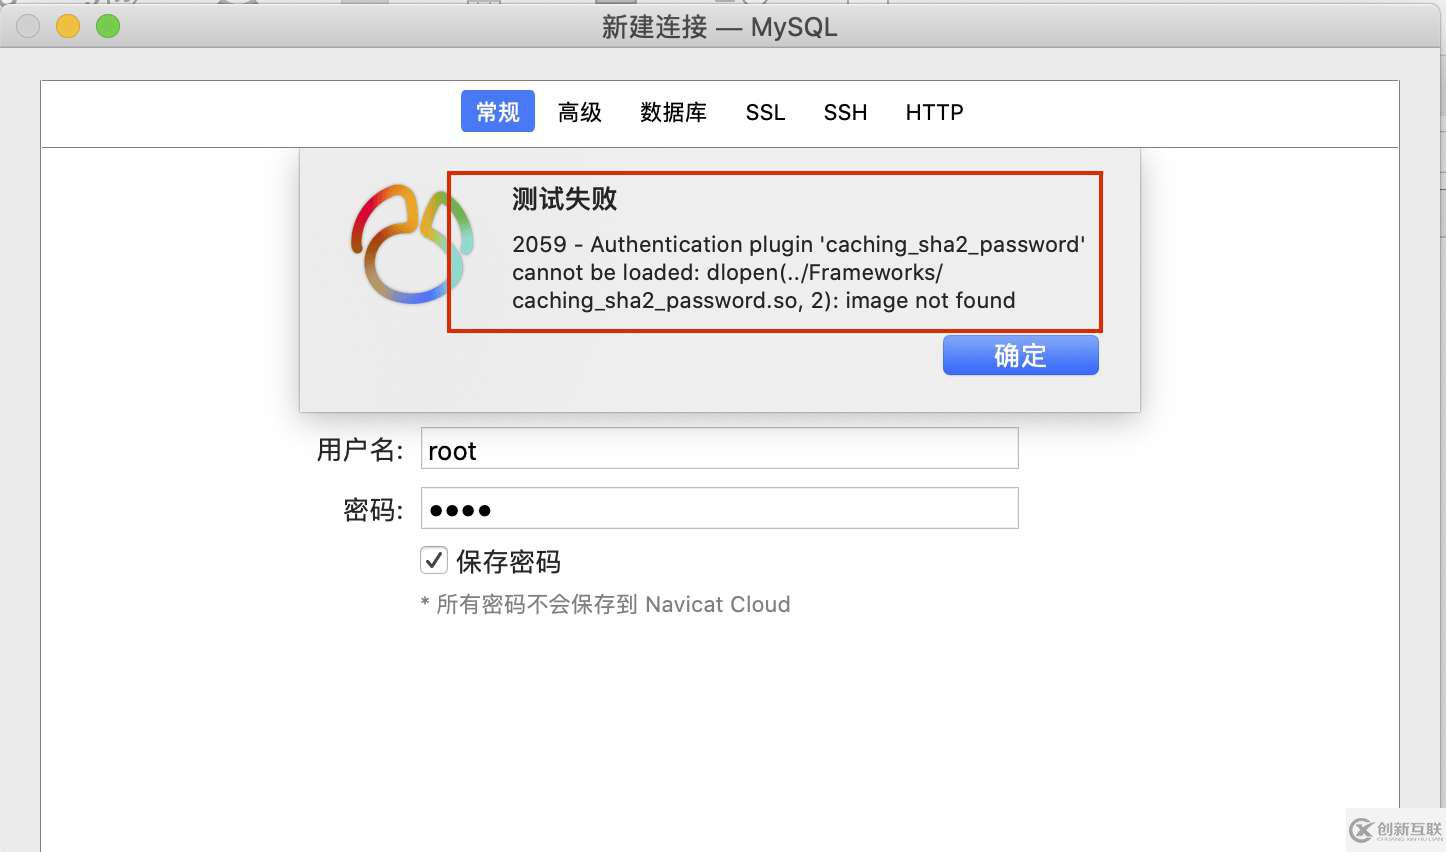Image resolution: width=1446 pixels, height=852 pixels.
Task: Minimize the window using the yellow button
Action: pos(68,27)
